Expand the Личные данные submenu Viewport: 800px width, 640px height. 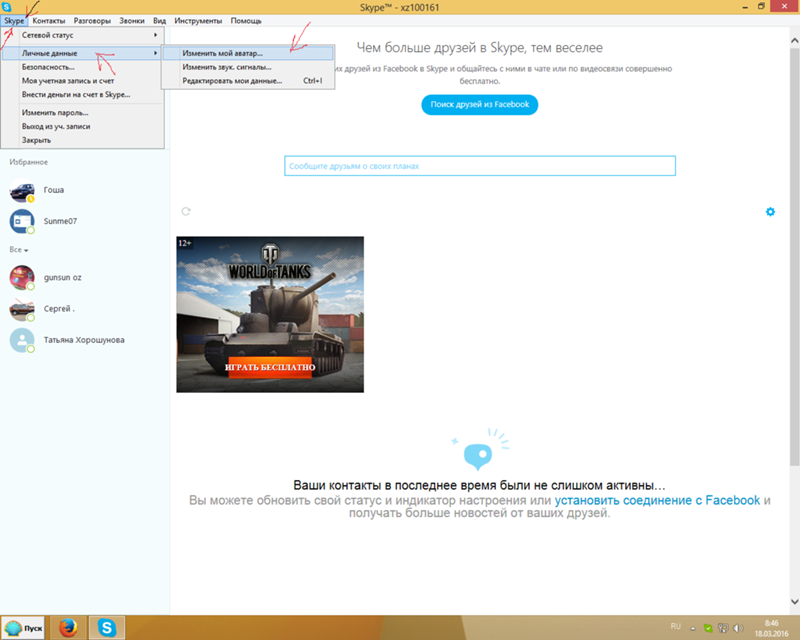coord(83,53)
